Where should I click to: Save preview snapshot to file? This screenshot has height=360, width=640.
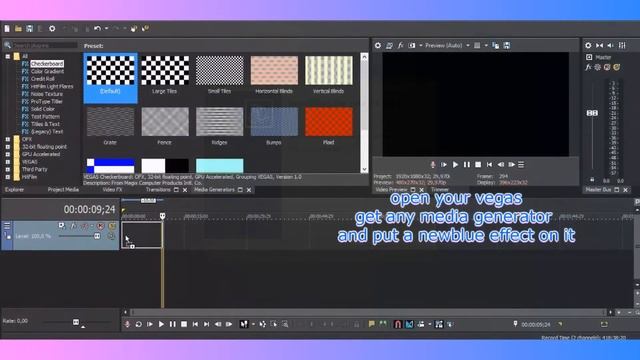[x=507, y=45]
